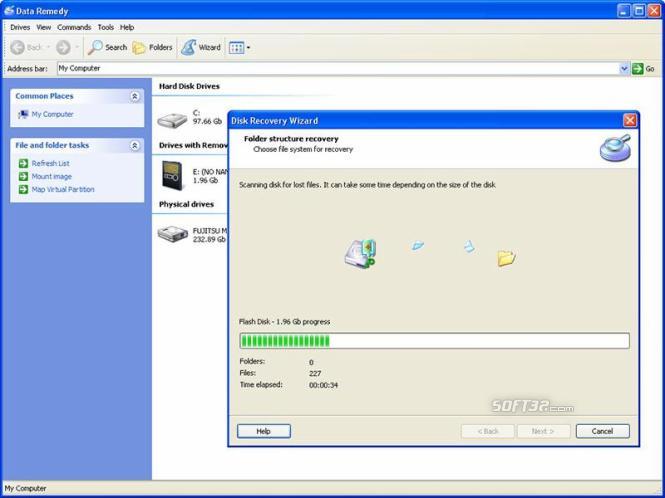Open My Computer link in Common Places
This screenshot has width=665, height=498.
click(x=52, y=114)
